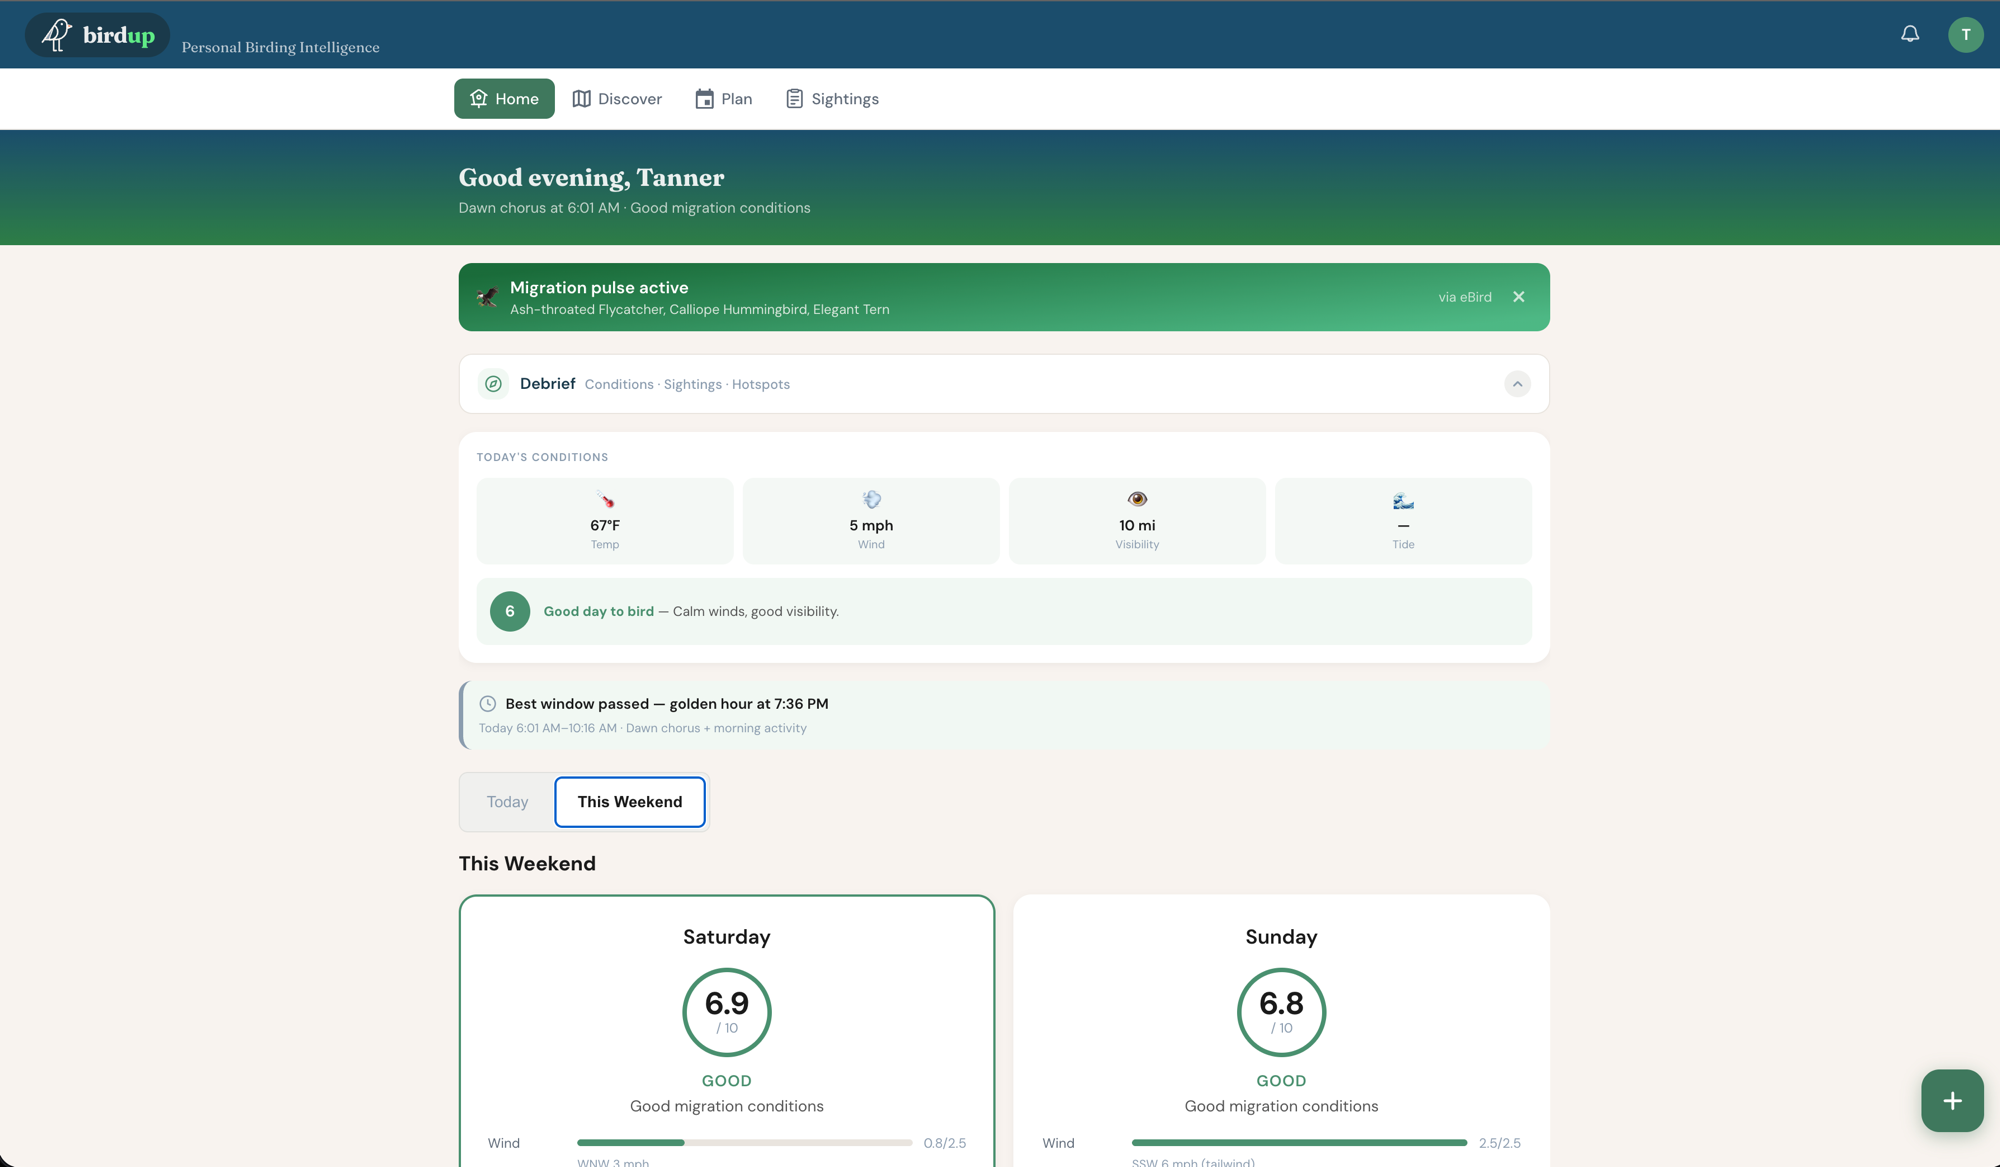Click Saturday's wind progress bar
This screenshot has height=1167, width=2000.
click(744, 1142)
